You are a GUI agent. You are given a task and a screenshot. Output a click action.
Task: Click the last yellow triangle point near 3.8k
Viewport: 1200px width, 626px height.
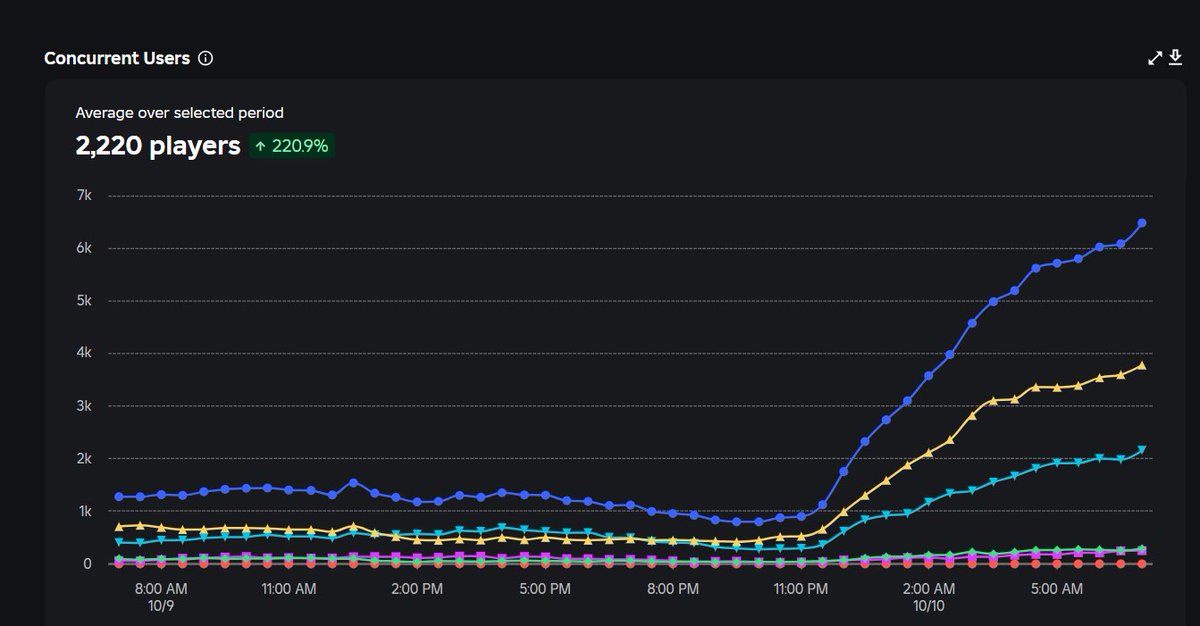(1142, 365)
